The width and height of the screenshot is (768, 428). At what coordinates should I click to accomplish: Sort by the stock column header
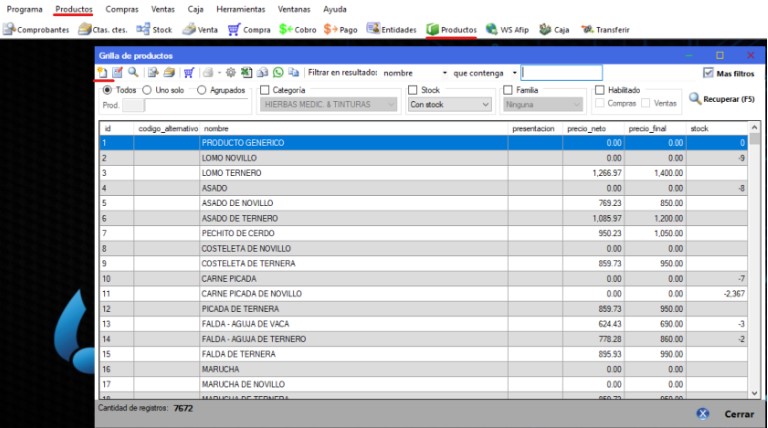717,128
